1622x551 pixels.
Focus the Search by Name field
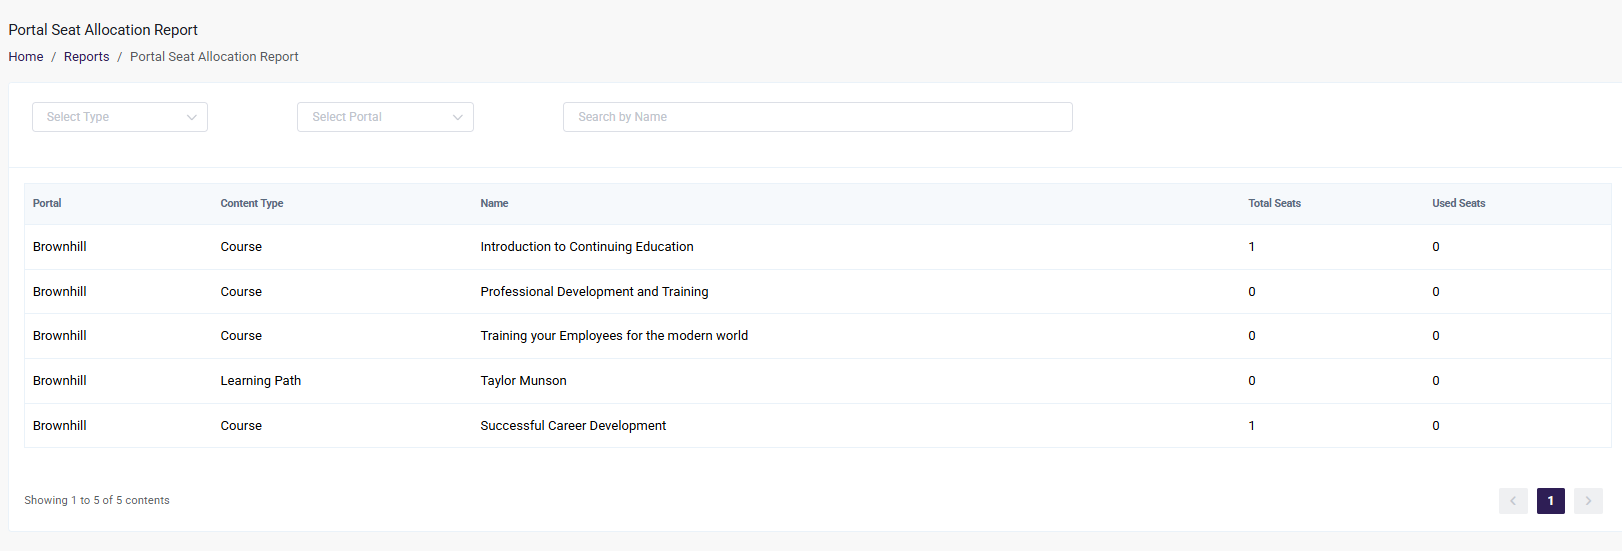tap(818, 117)
